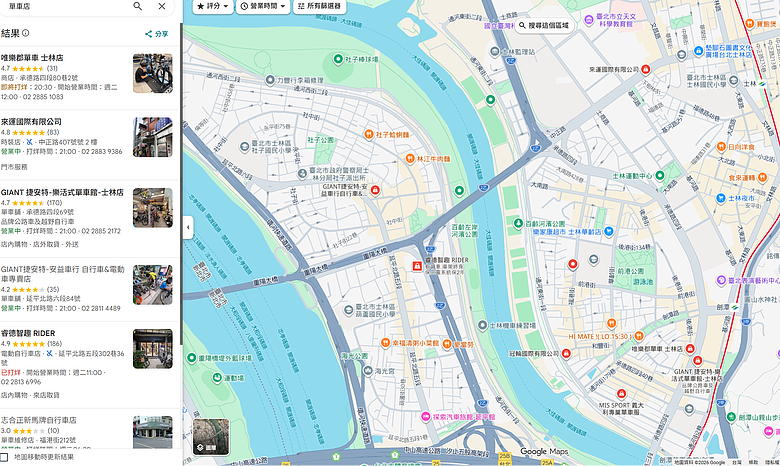The width and height of the screenshot is (780, 466).
Task: Click 麥當勞 restaurant pin
Action: click(447, 344)
